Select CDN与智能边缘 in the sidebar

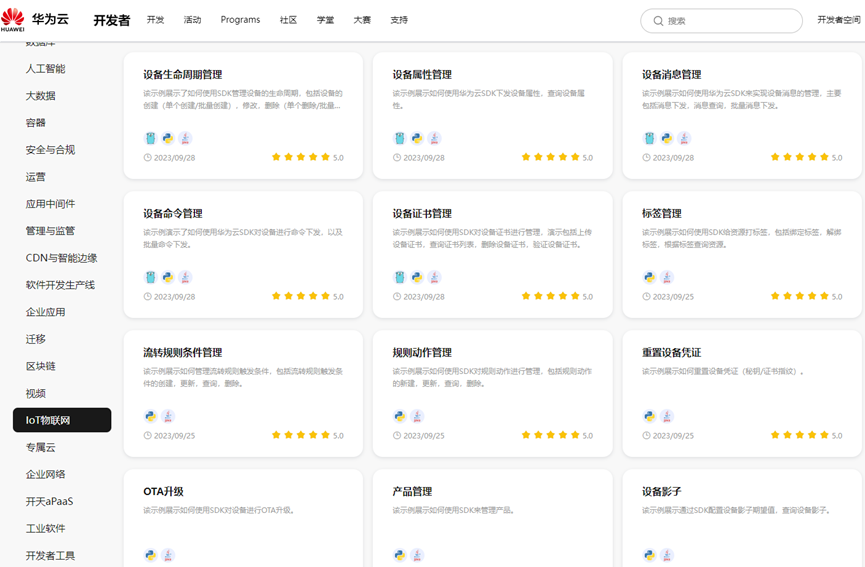pos(61,258)
